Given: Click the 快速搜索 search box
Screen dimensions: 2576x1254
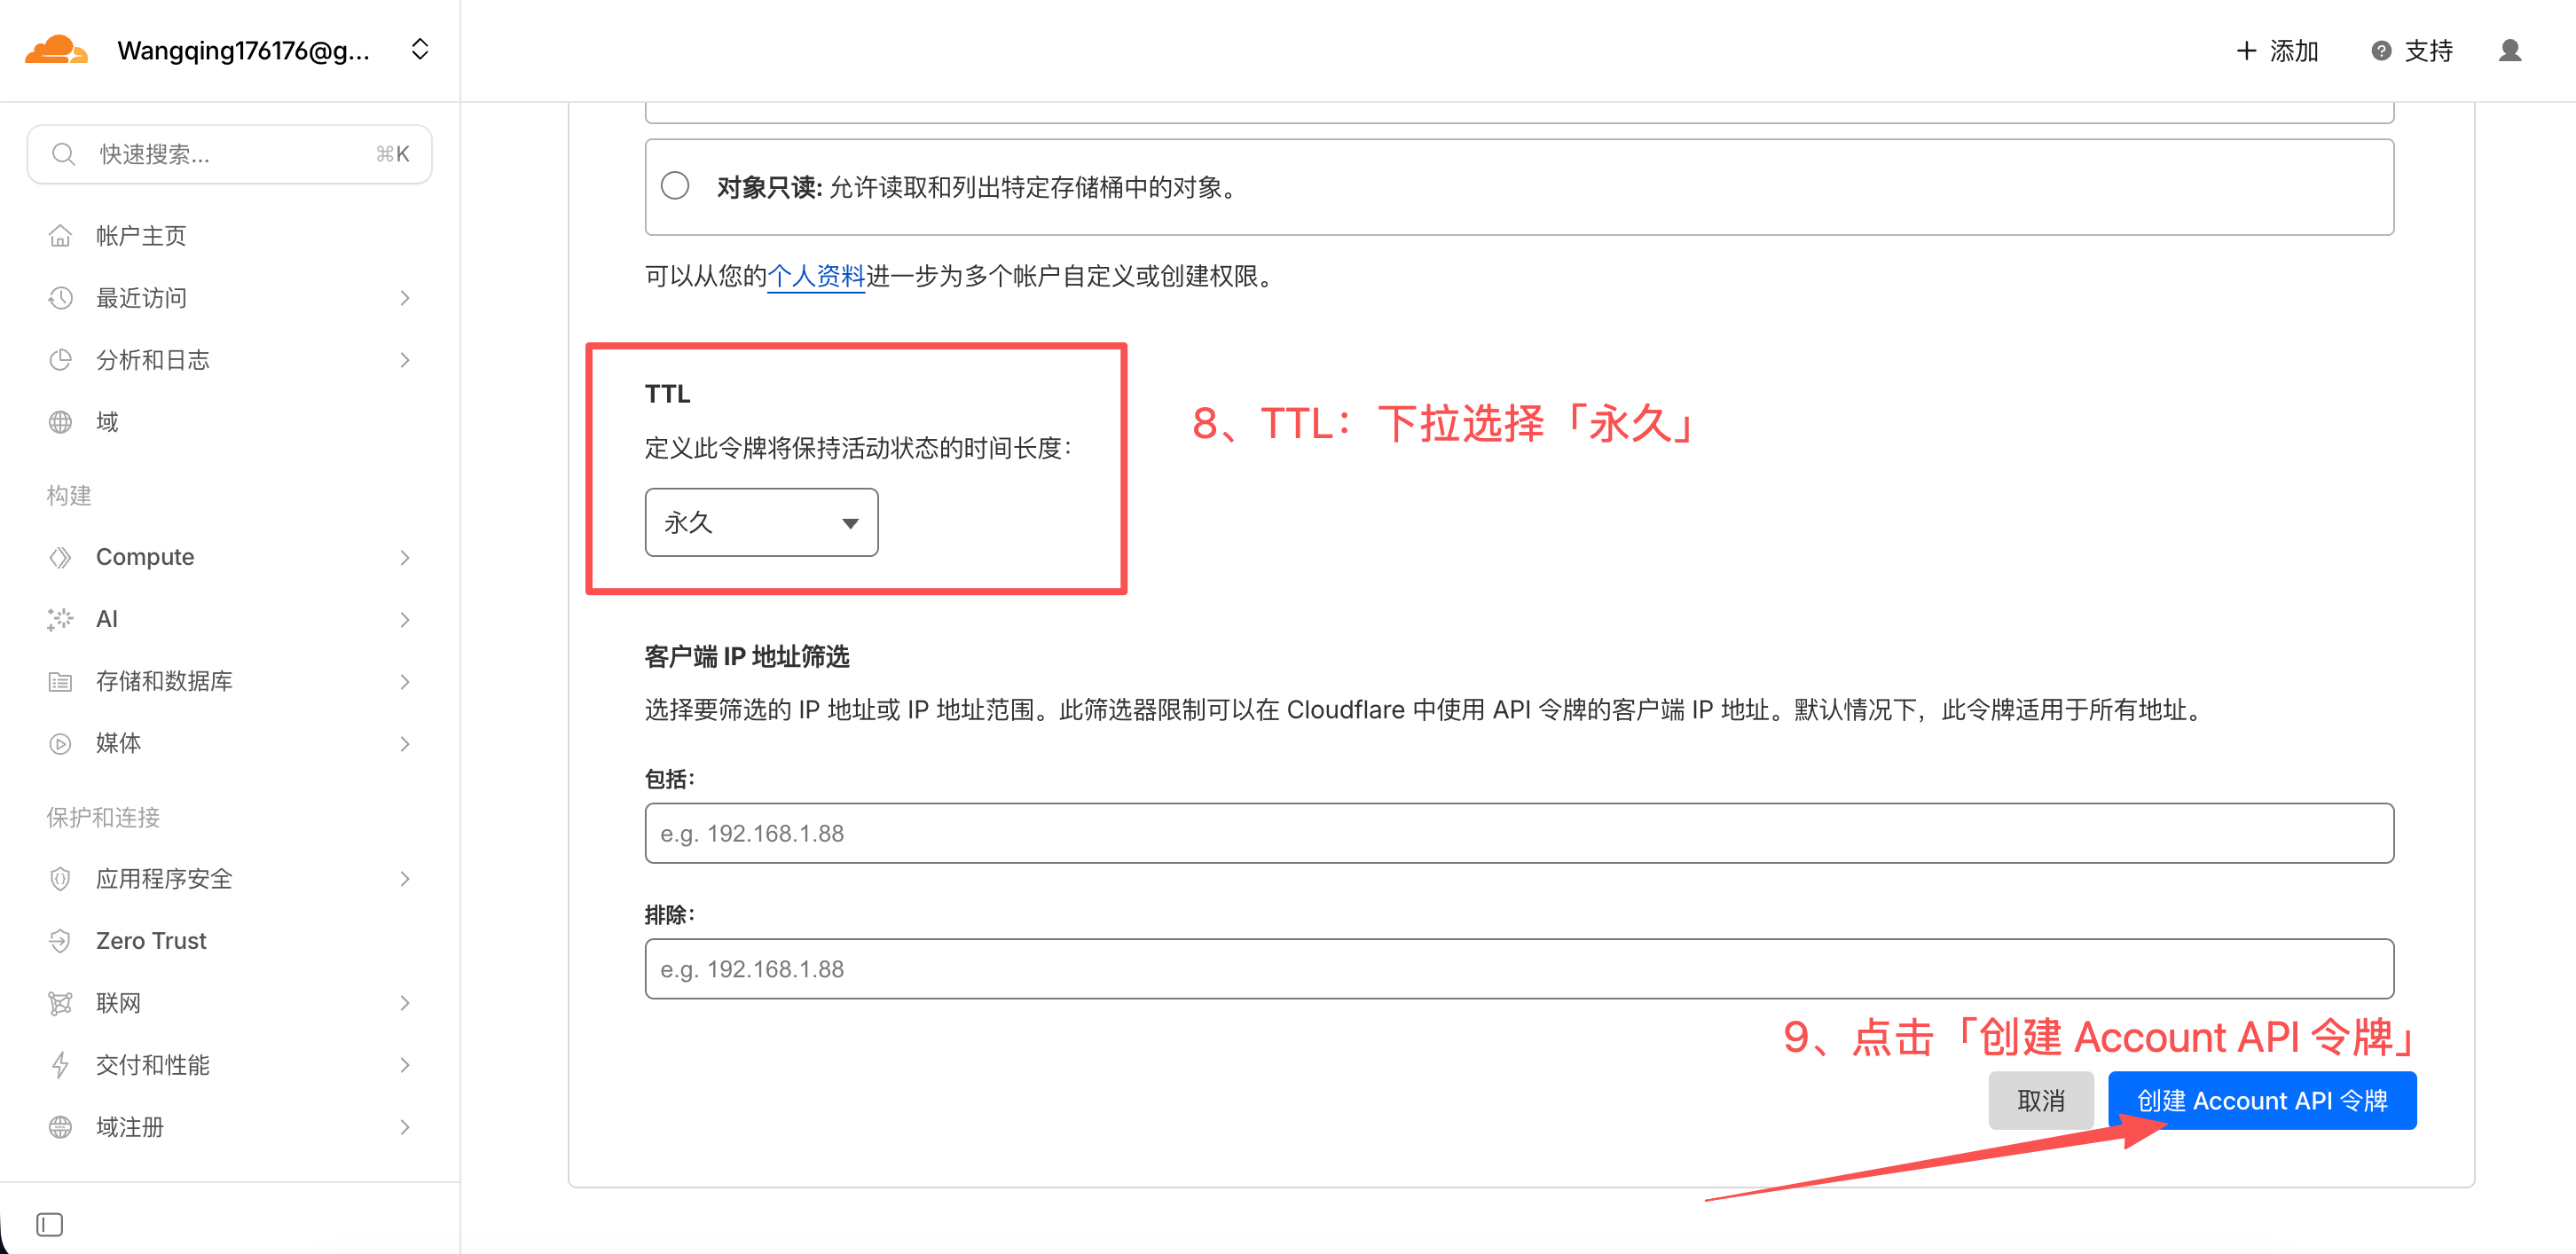Looking at the screenshot, I should tap(230, 154).
